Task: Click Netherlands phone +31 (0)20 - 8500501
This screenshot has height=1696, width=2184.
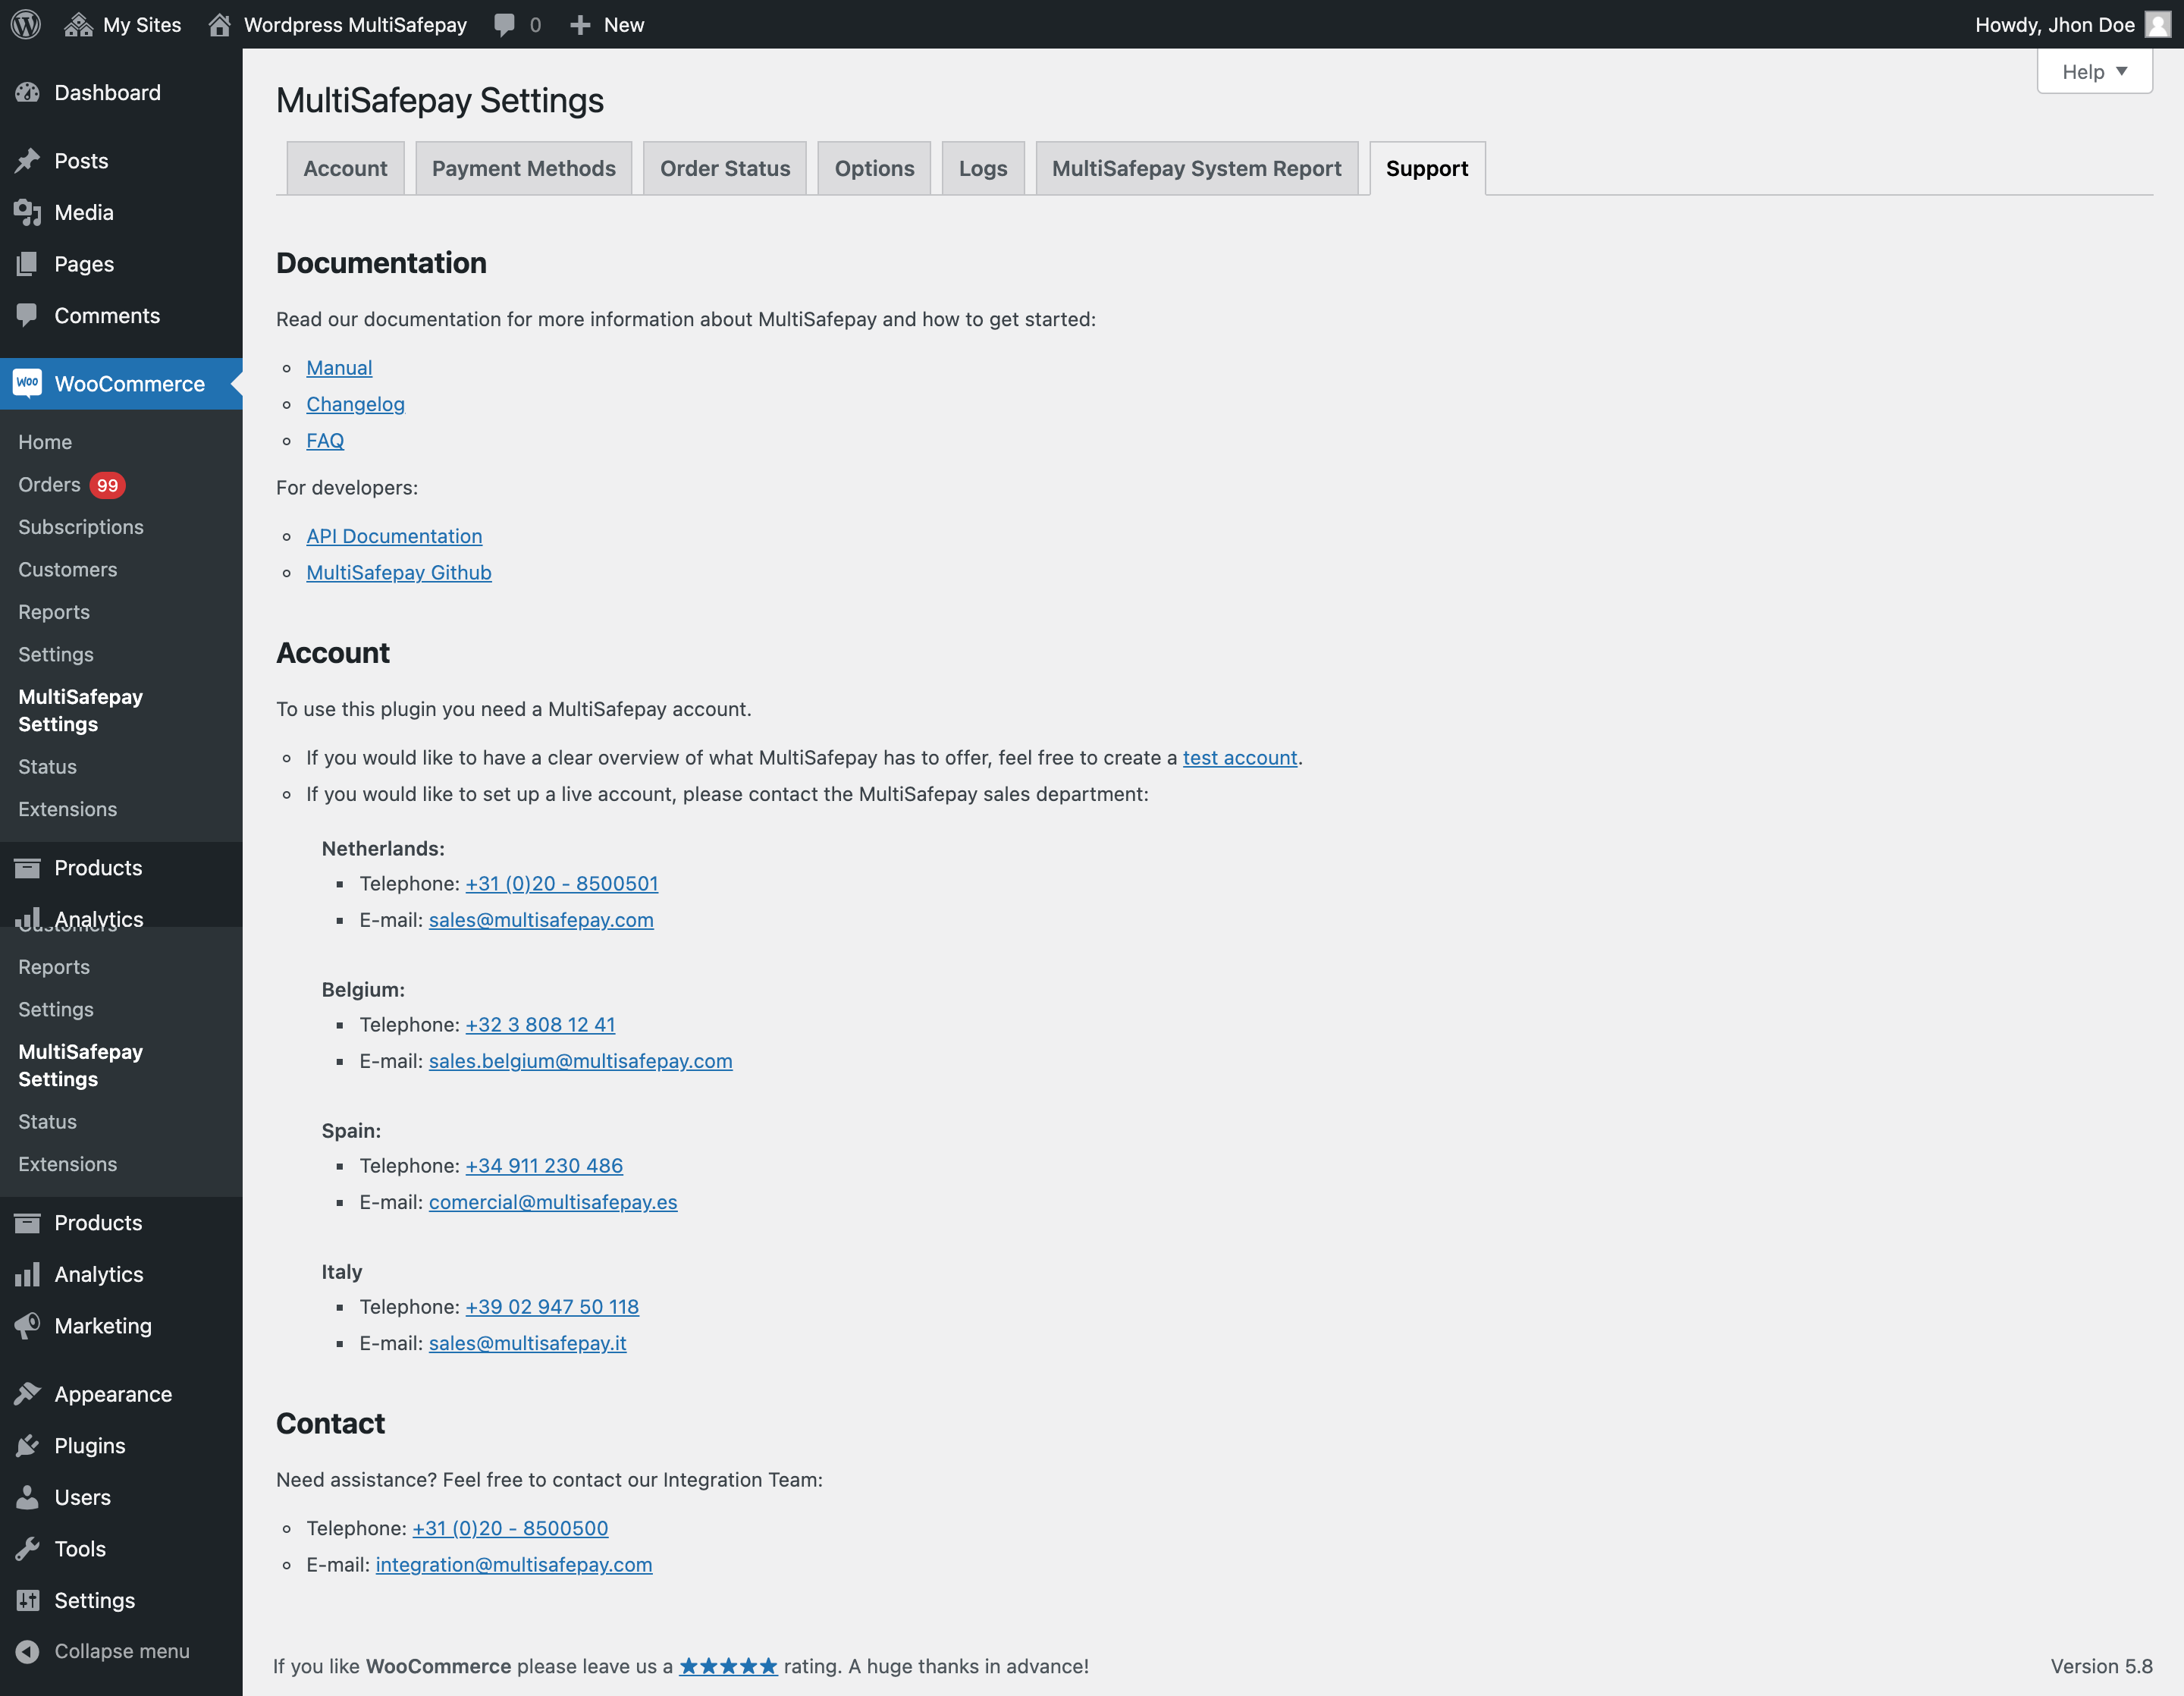Action: click(x=562, y=884)
